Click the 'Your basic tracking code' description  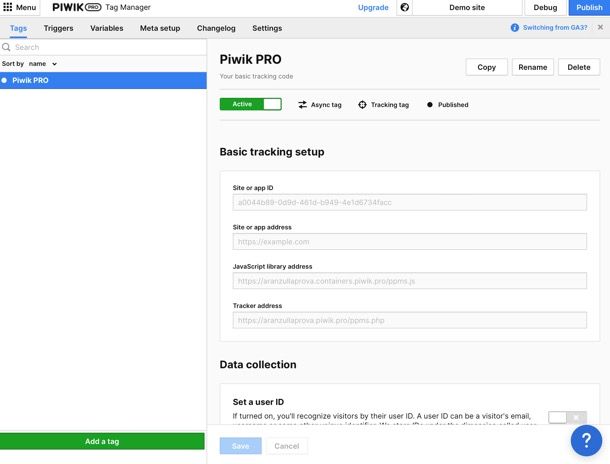point(256,76)
